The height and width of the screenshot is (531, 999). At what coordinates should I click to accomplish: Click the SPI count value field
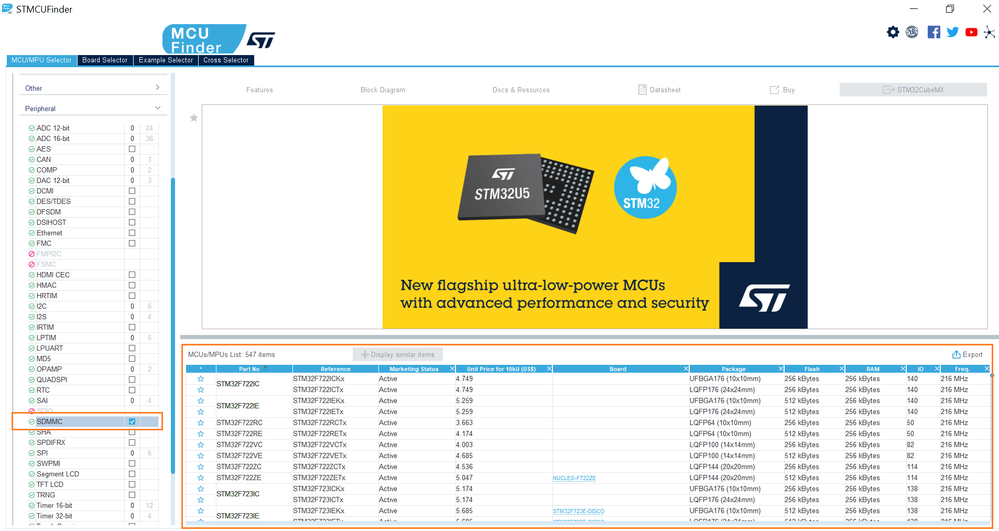click(x=132, y=453)
